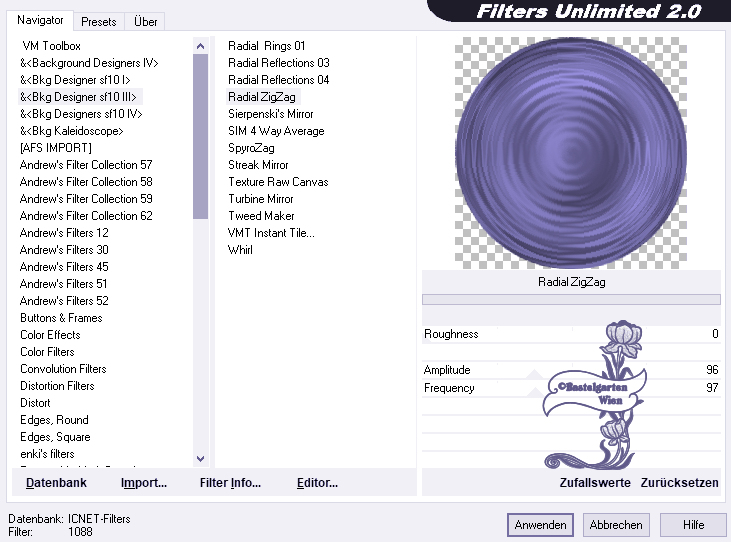731x542 pixels.
Task: Select Andrew's Filter Collection 59
Action: click(x=86, y=199)
